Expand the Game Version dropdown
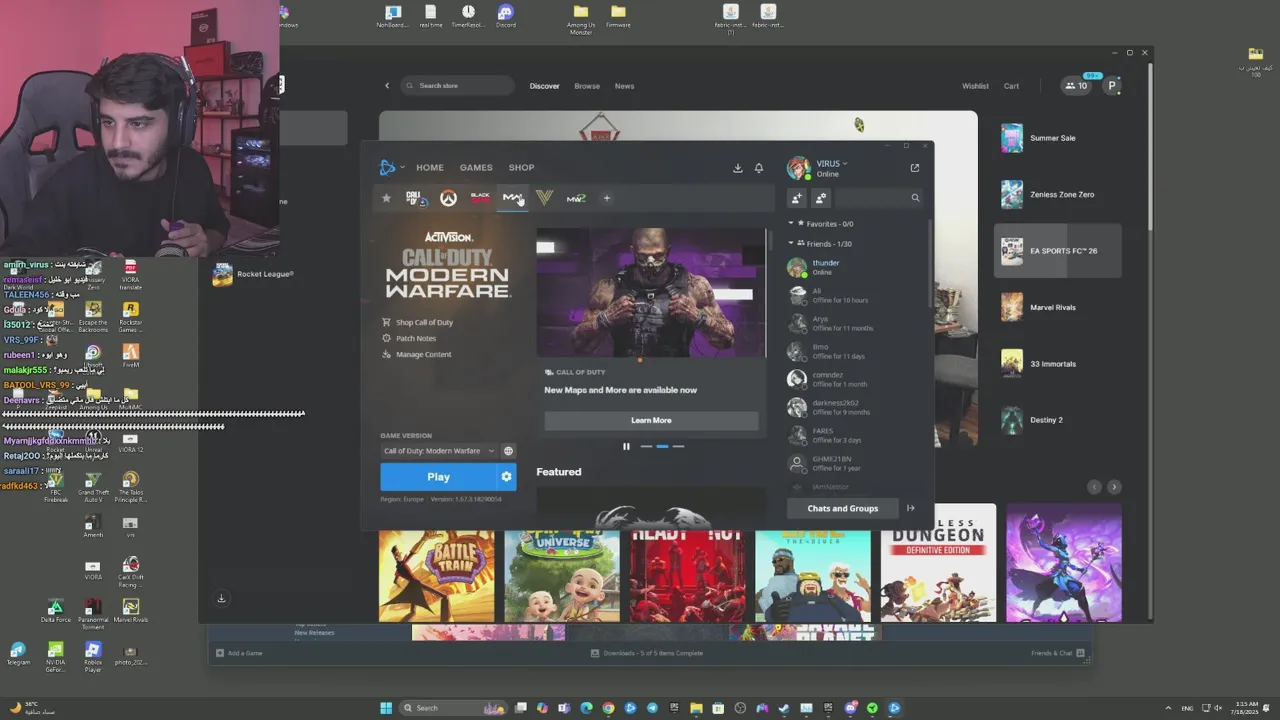This screenshot has width=1280, height=720. pyautogui.click(x=438, y=451)
